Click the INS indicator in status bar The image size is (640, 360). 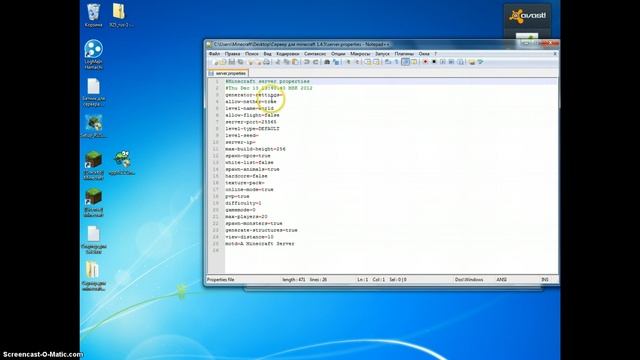click(545, 280)
